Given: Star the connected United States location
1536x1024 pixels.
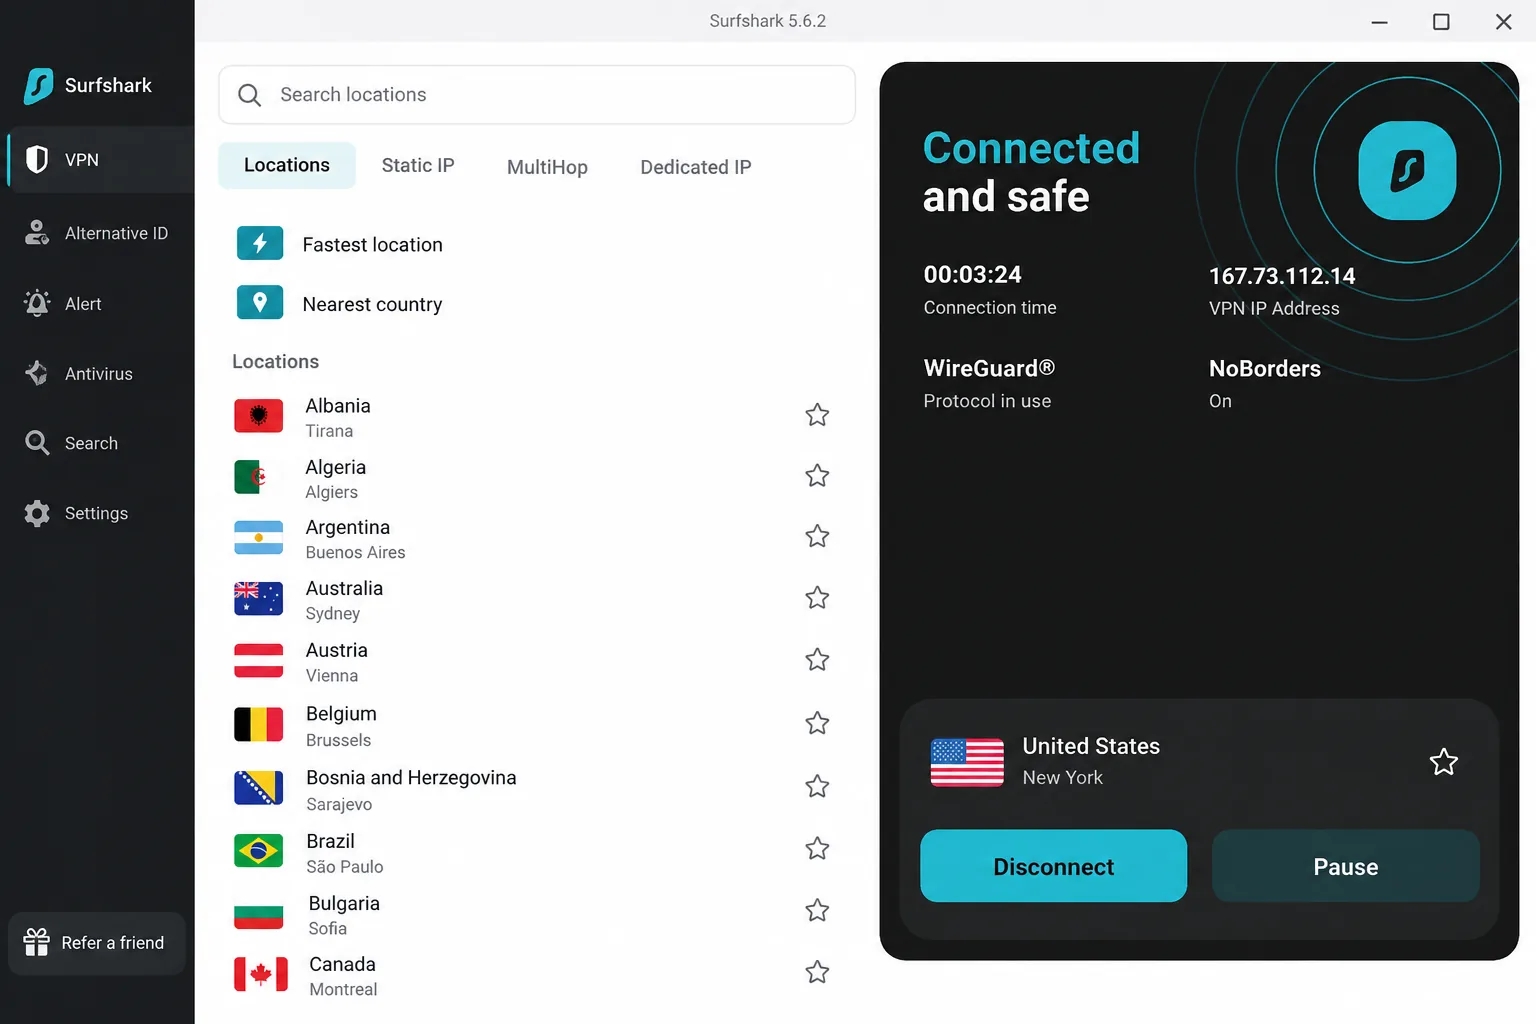Looking at the screenshot, I should 1444,762.
